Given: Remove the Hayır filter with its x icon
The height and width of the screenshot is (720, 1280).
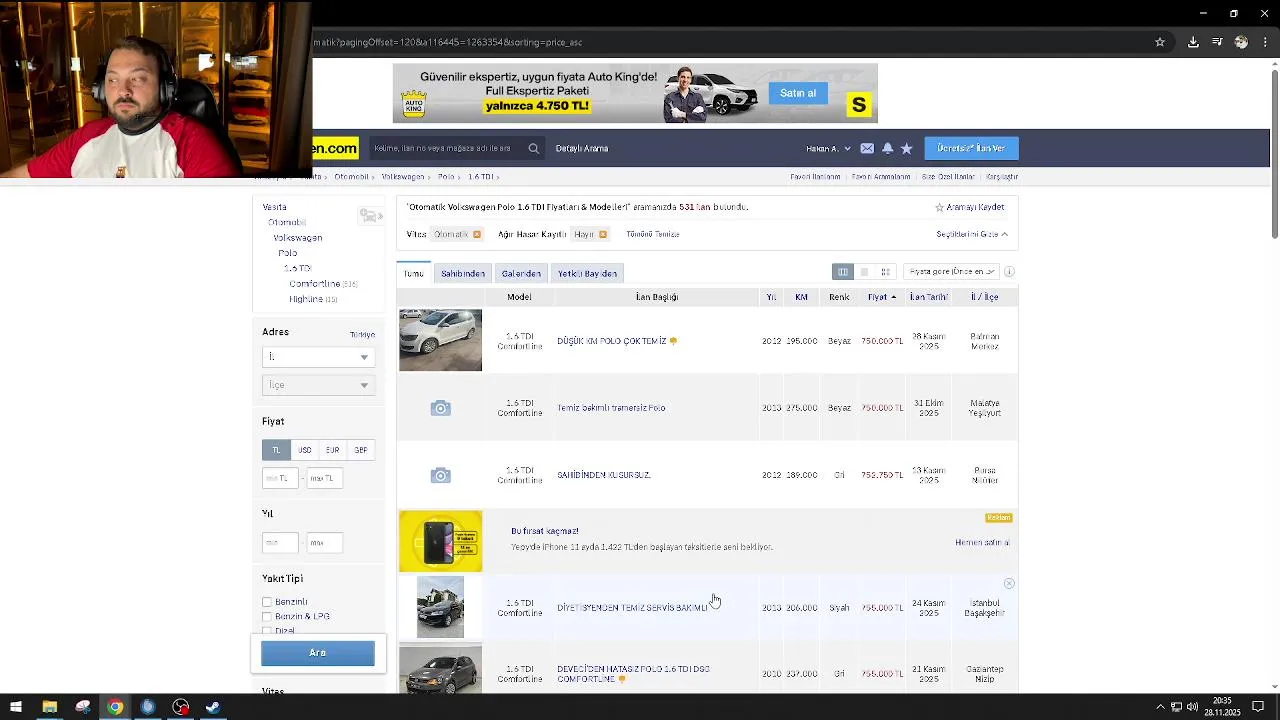Looking at the screenshot, I should (x=603, y=234).
